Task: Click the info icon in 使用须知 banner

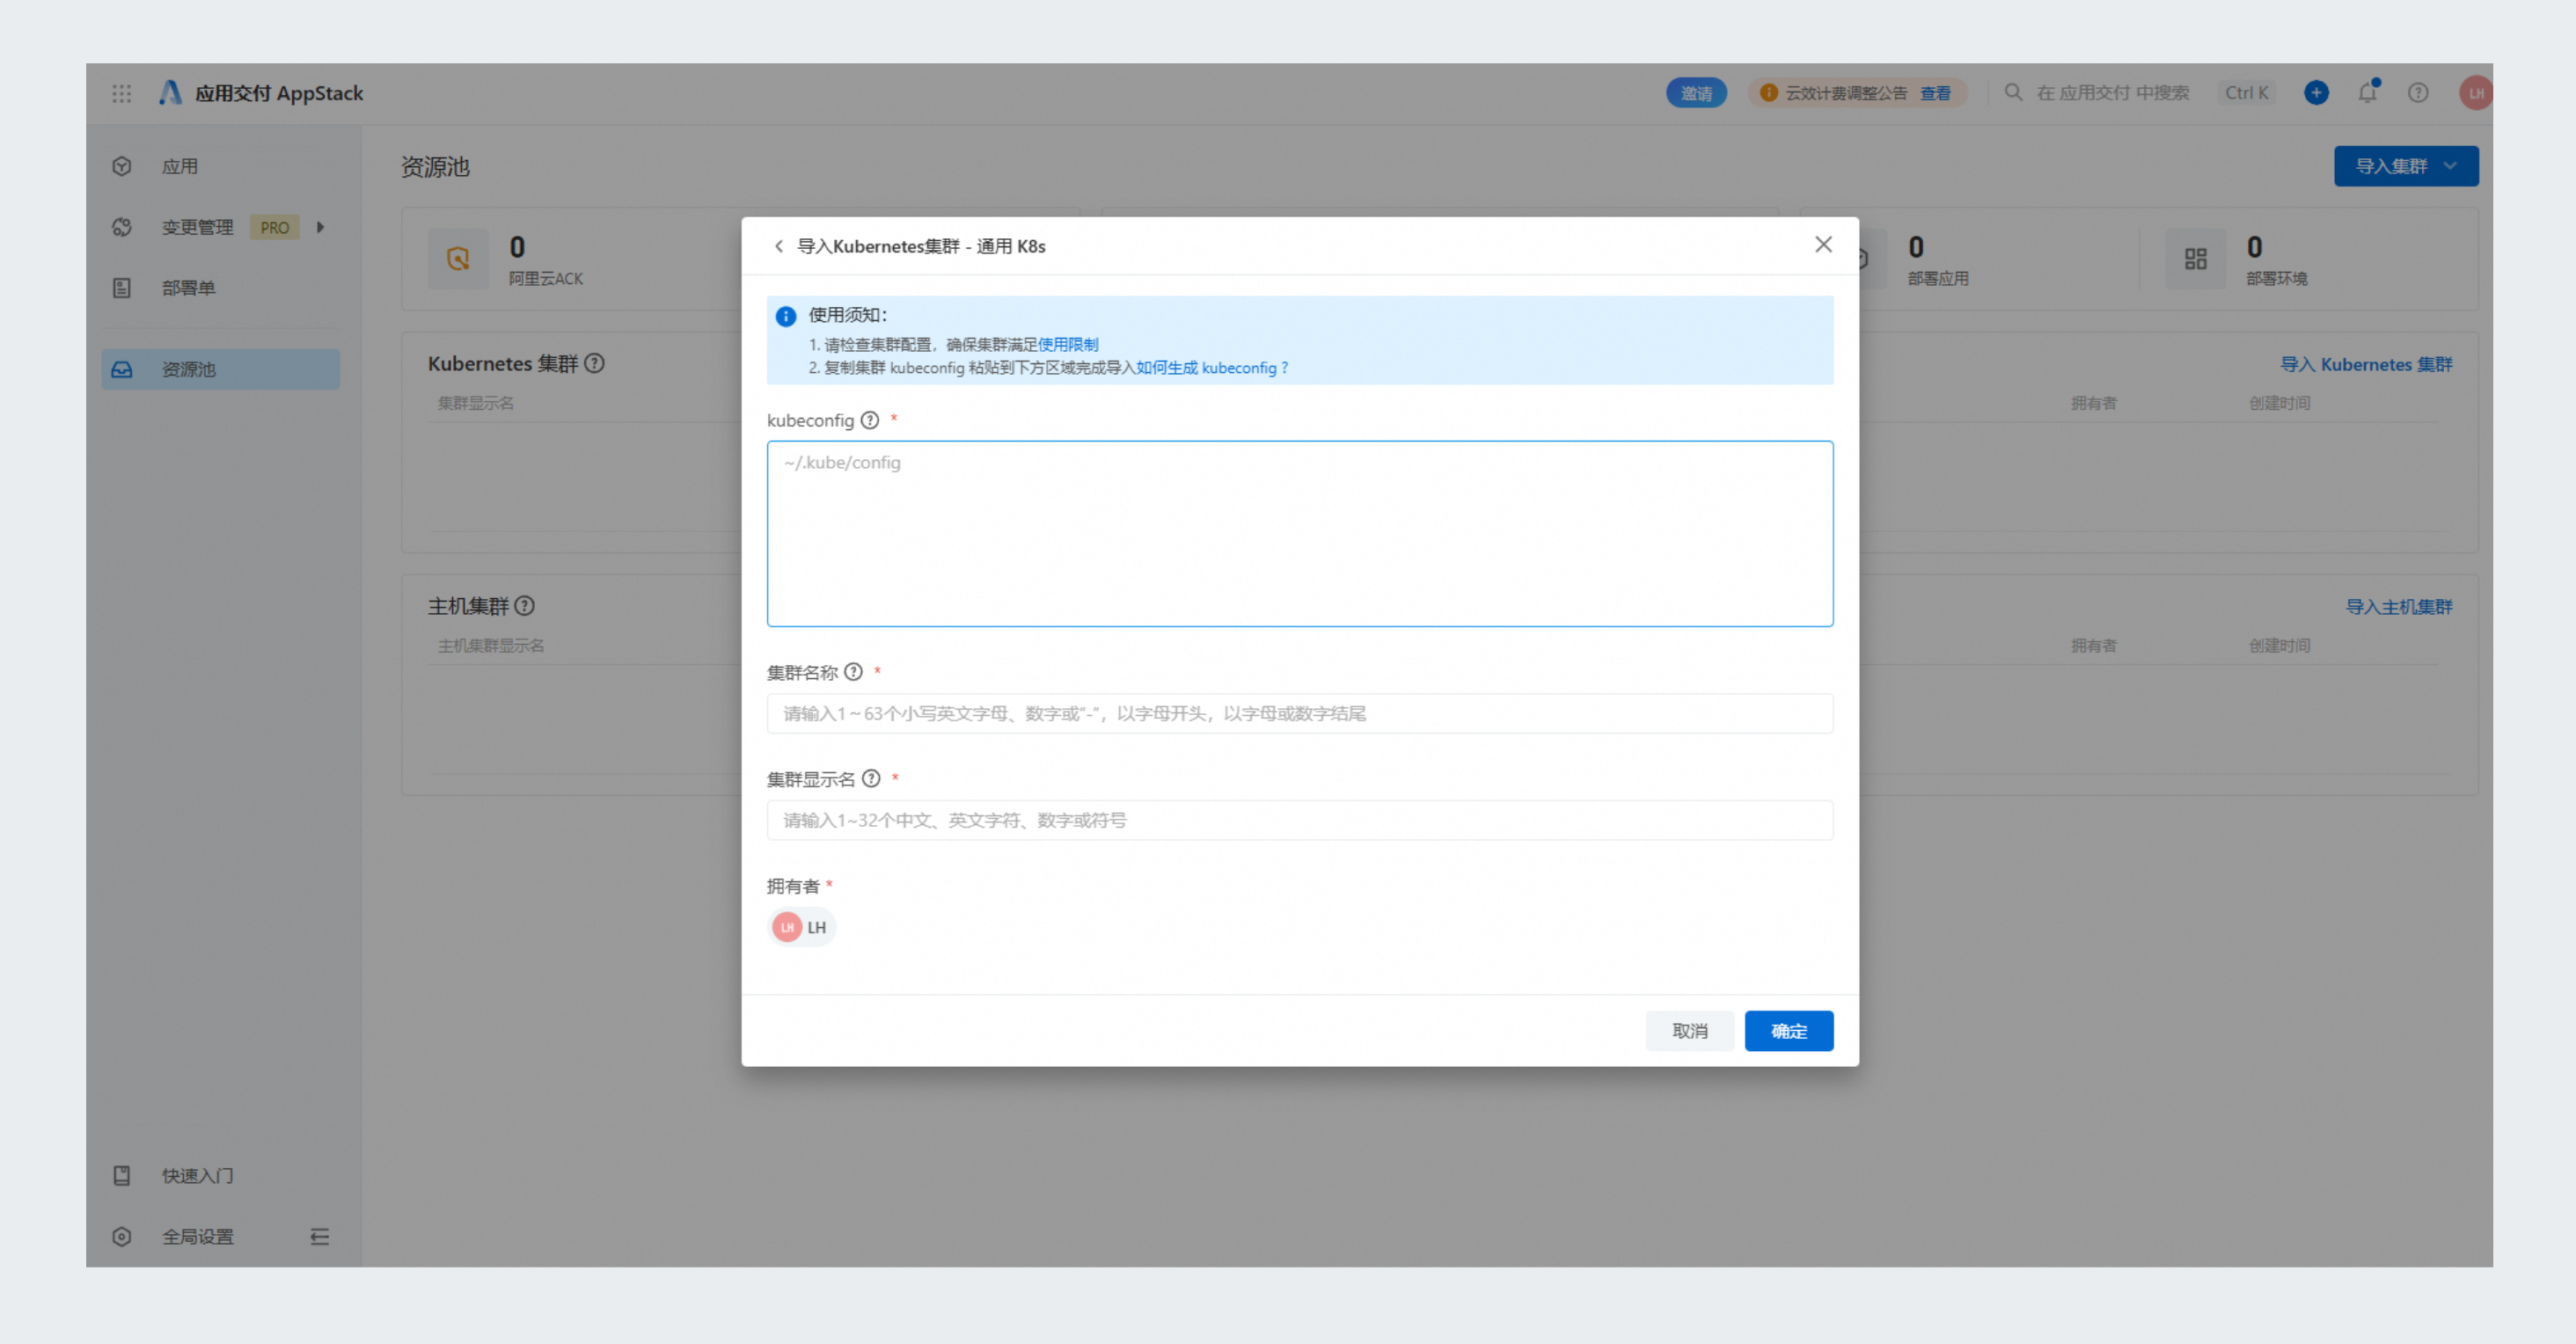Action: click(786, 316)
